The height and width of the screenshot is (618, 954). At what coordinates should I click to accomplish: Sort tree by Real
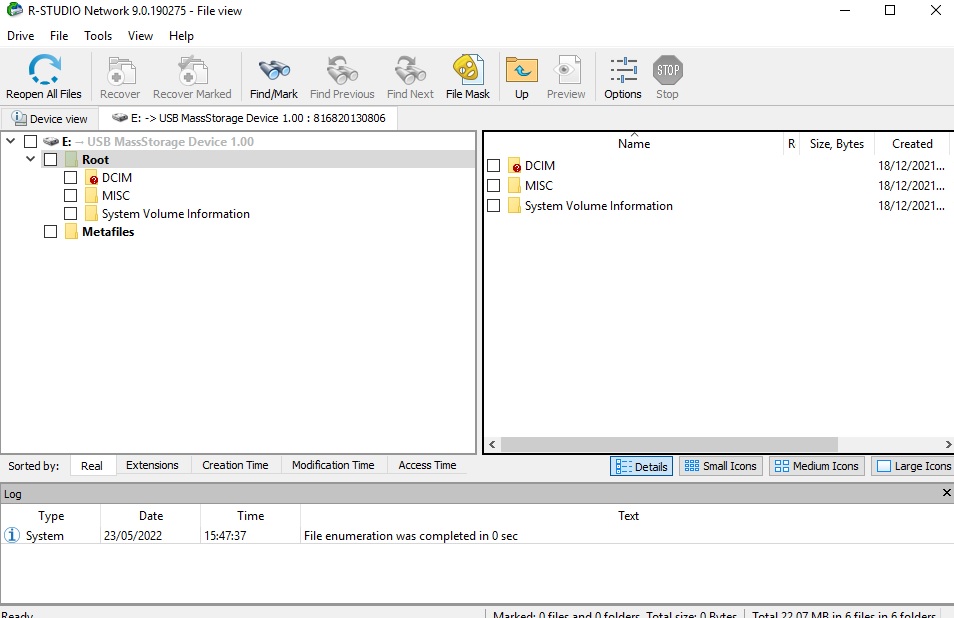(92, 465)
